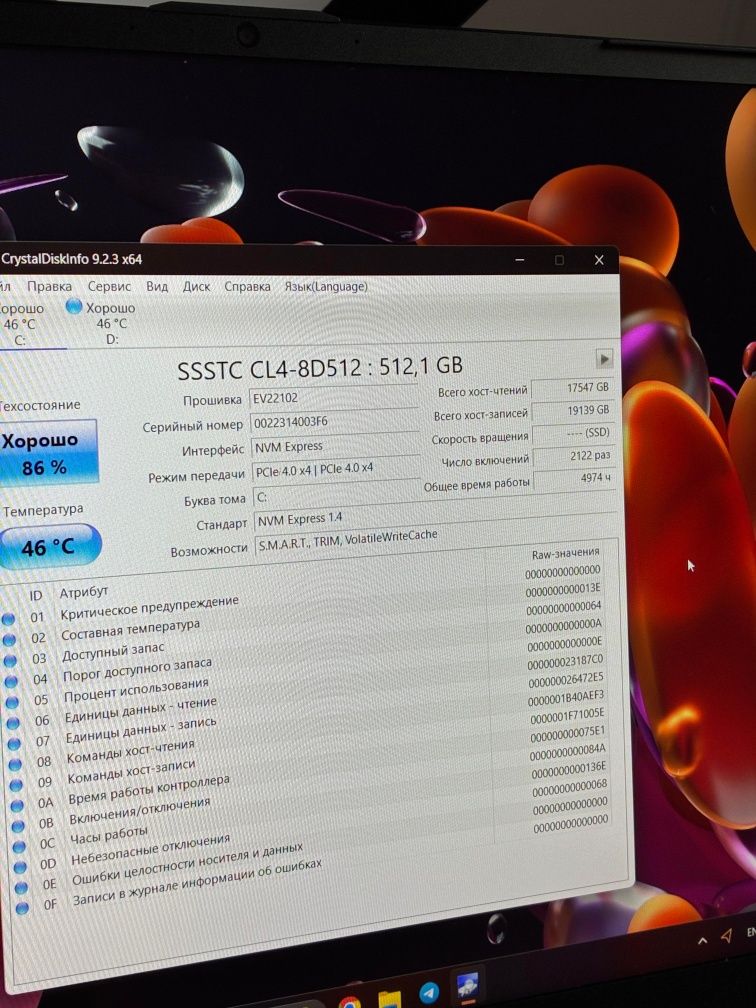Screen dimensions: 756x1008
Task: Click status circle of row 02 Составная температура
Action: 10,640
